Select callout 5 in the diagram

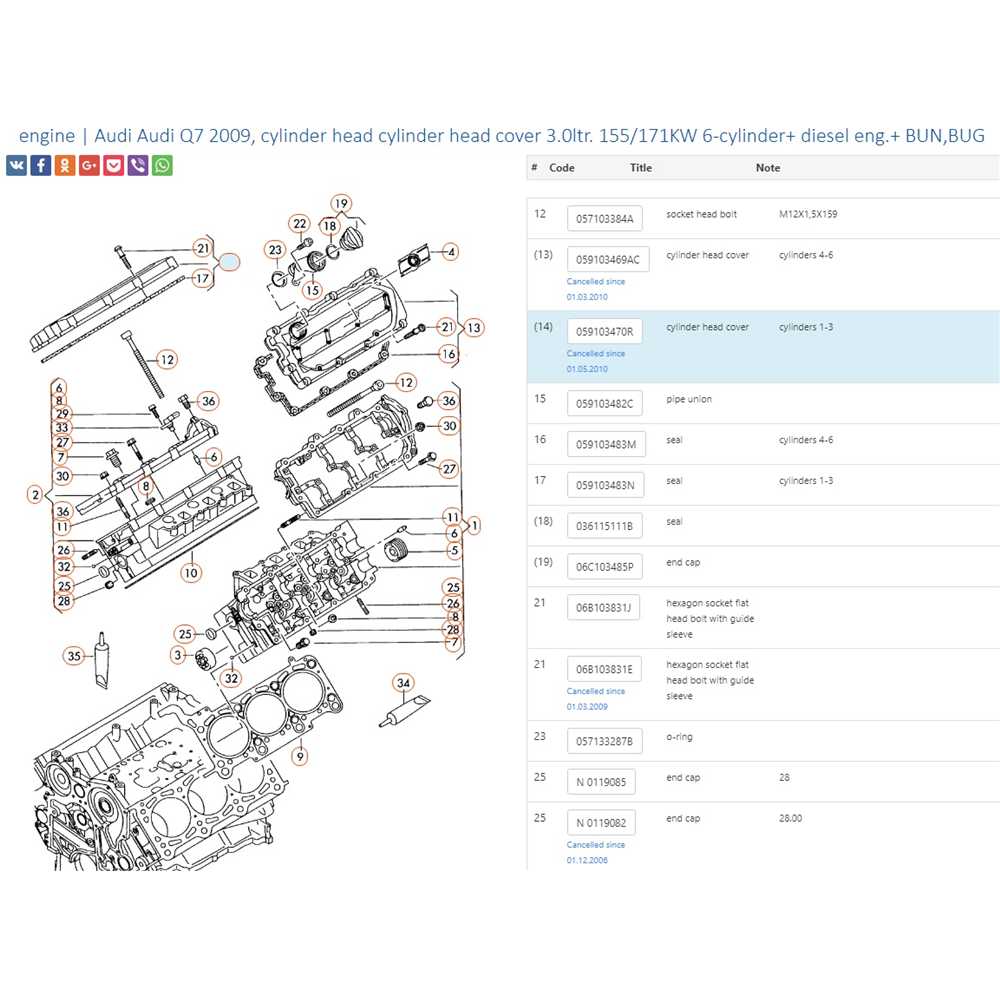click(x=454, y=550)
